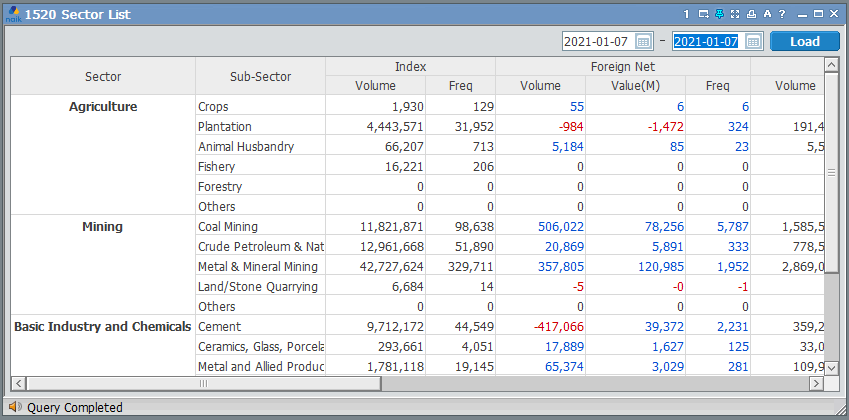This screenshot has width=849, height=420.
Task: Click the font size 'A' icon
Action: (767, 14)
